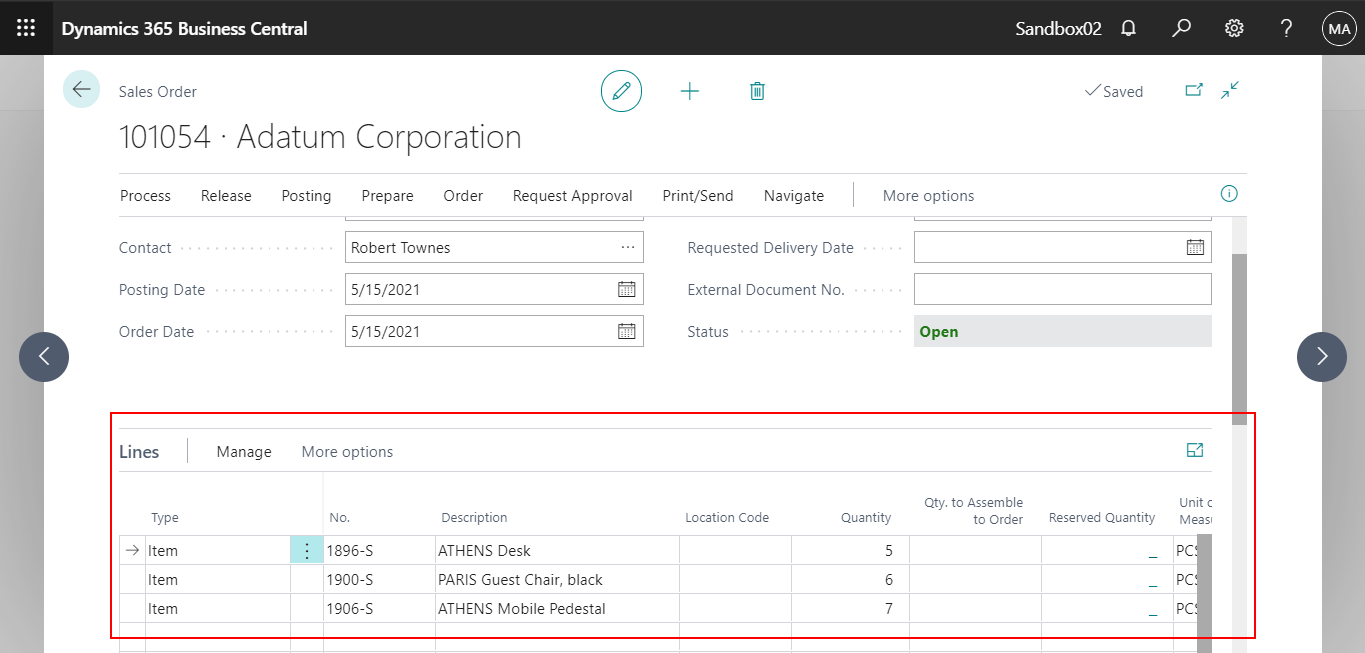Screen dimensions: 1365x653
Task: Open Manage actions for order lines
Action: (x=243, y=451)
